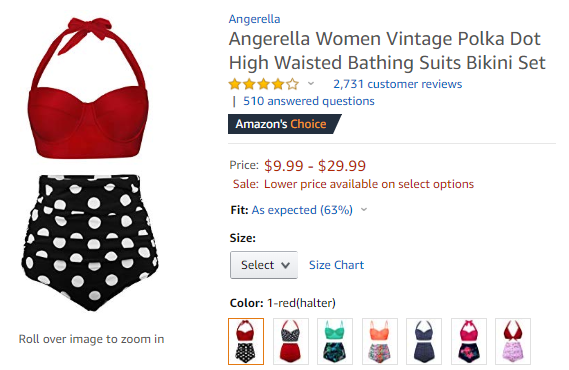569x370 pixels.
Task: Click the As expected (63%) fit link
Action: pos(302,210)
